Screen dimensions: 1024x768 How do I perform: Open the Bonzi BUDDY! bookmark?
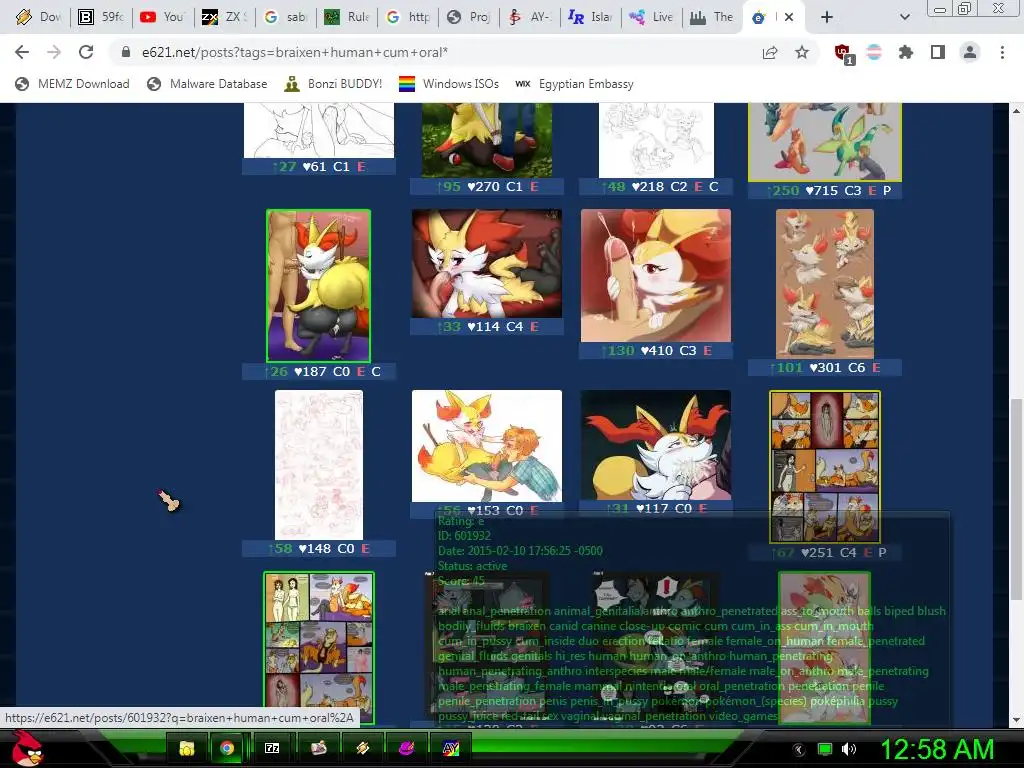[333, 84]
